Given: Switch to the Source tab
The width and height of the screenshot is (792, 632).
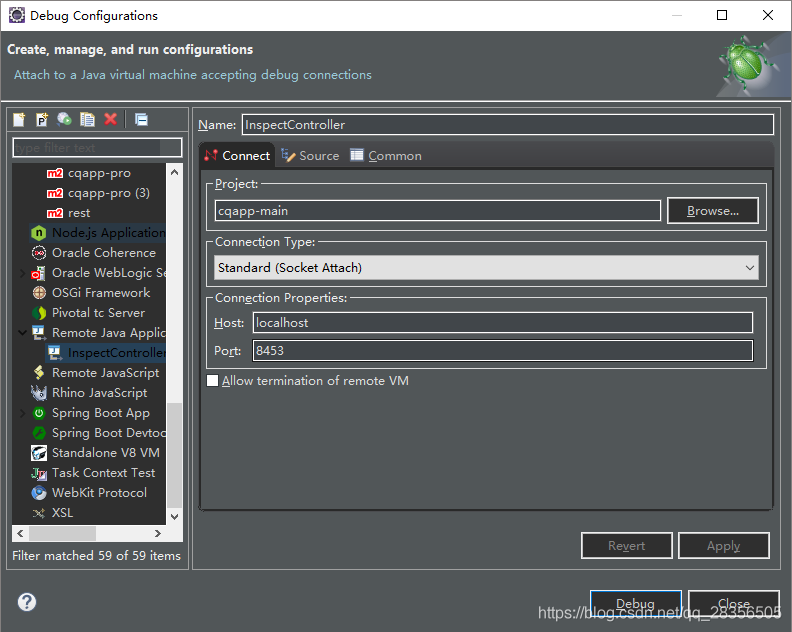Looking at the screenshot, I should [310, 156].
